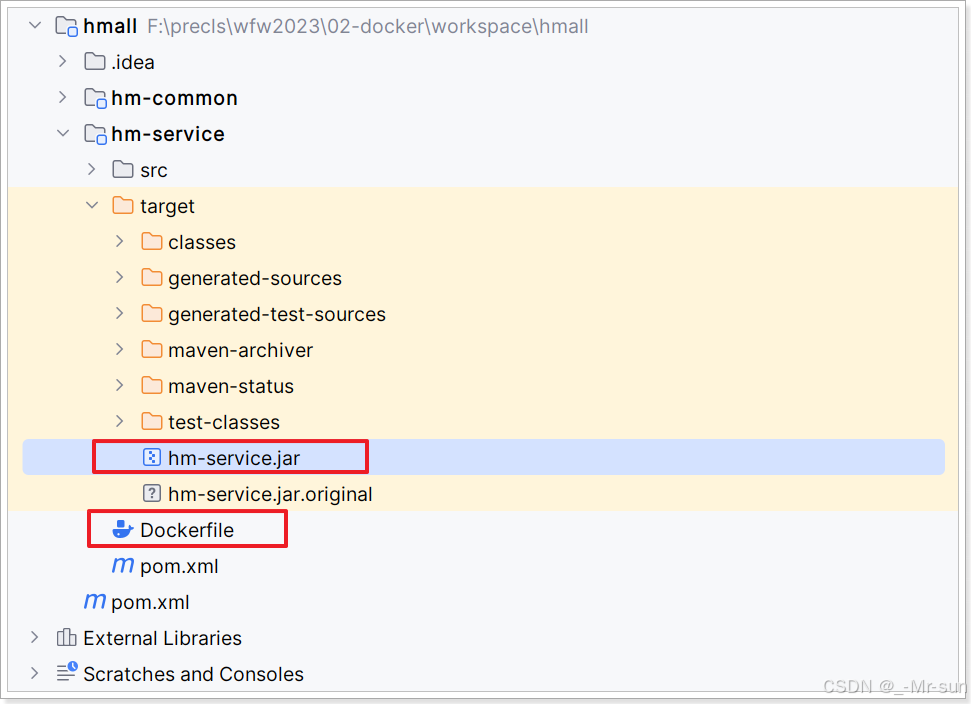The width and height of the screenshot is (971, 704).
Task: Select the generated-sources label
Action: (x=255, y=279)
